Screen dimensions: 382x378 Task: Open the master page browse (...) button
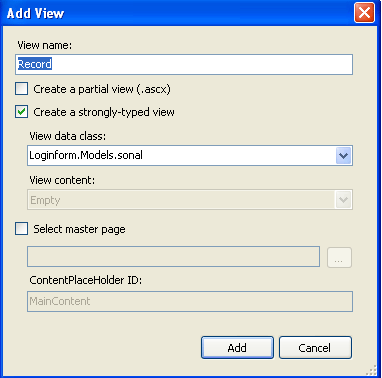(339, 257)
